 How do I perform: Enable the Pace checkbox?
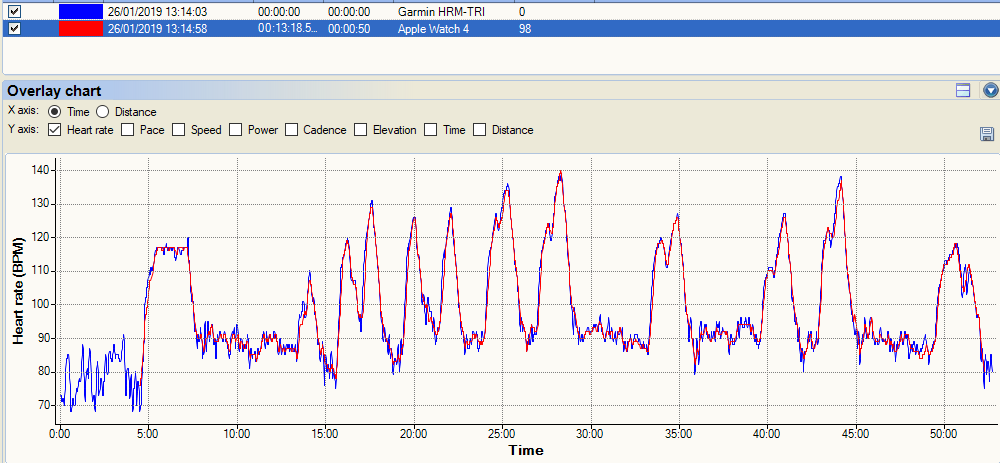tap(127, 130)
